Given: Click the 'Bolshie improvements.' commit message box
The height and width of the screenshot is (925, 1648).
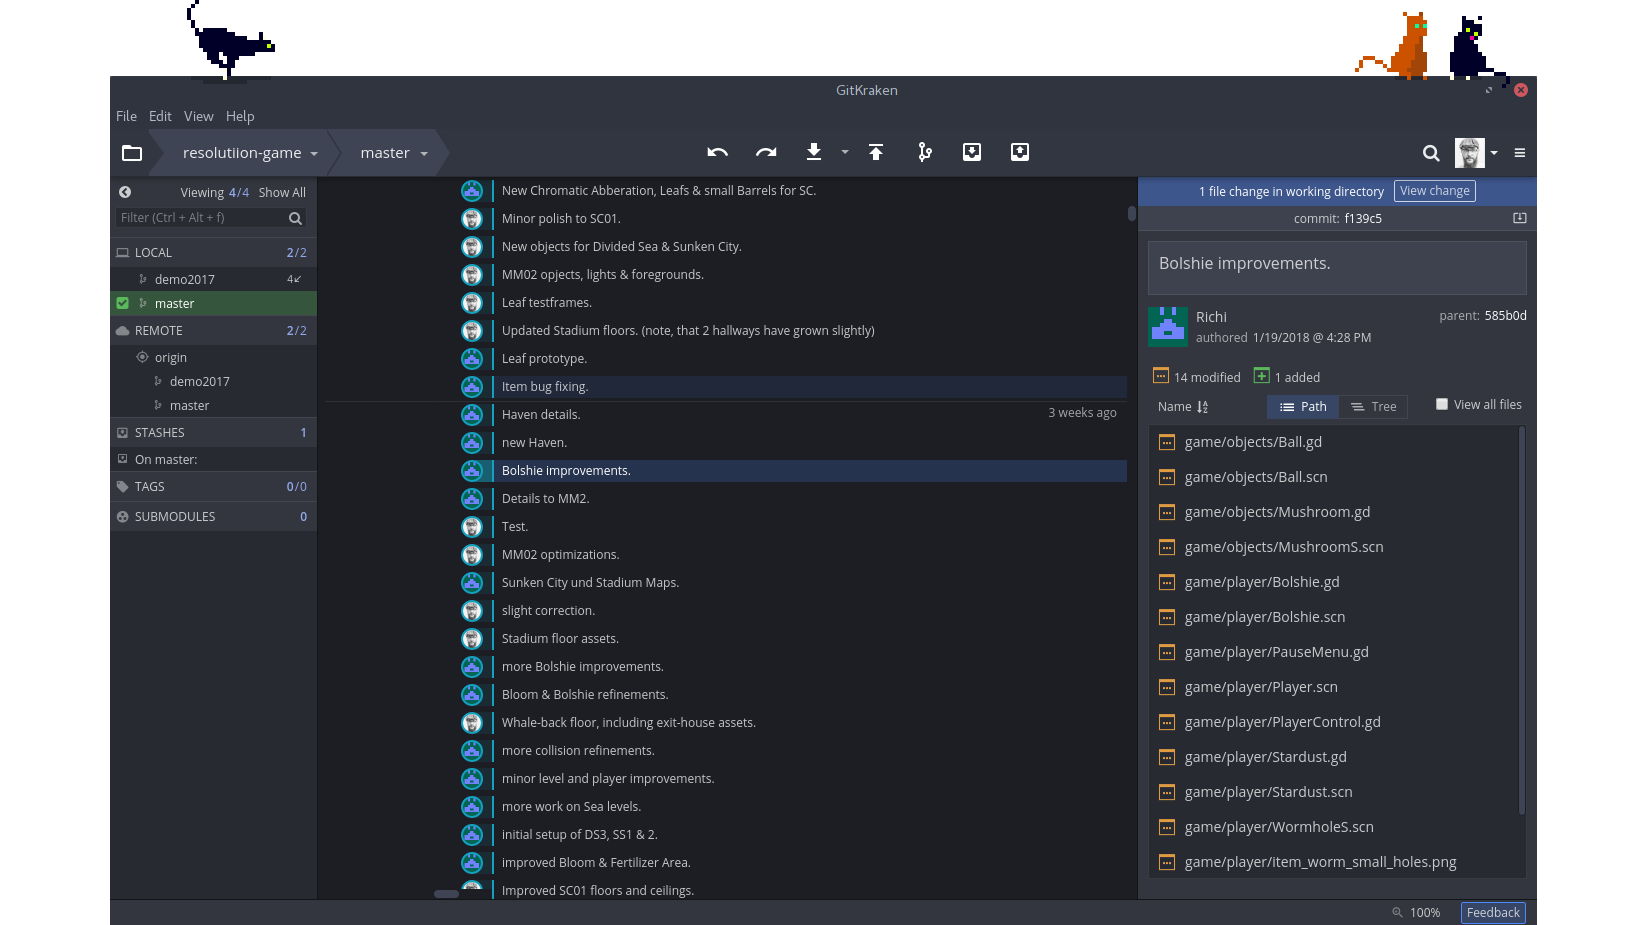Looking at the screenshot, I should coord(1337,267).
